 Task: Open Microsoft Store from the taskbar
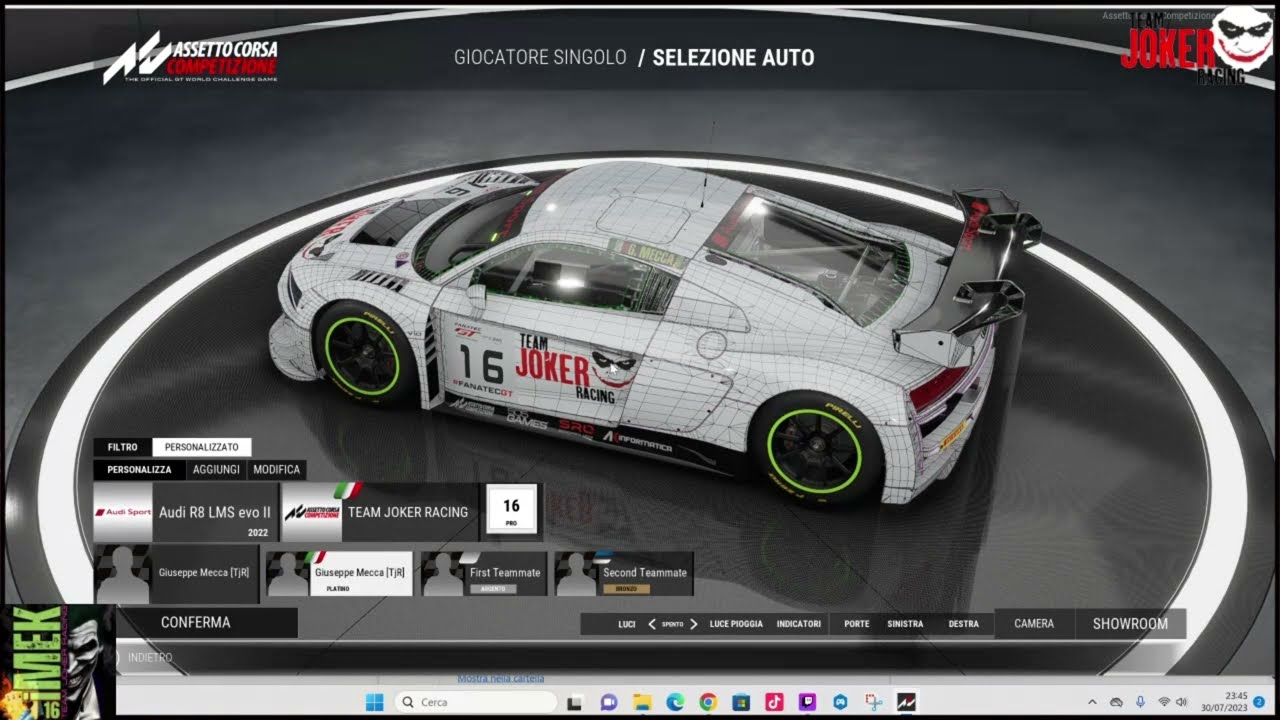click(741, 702)
